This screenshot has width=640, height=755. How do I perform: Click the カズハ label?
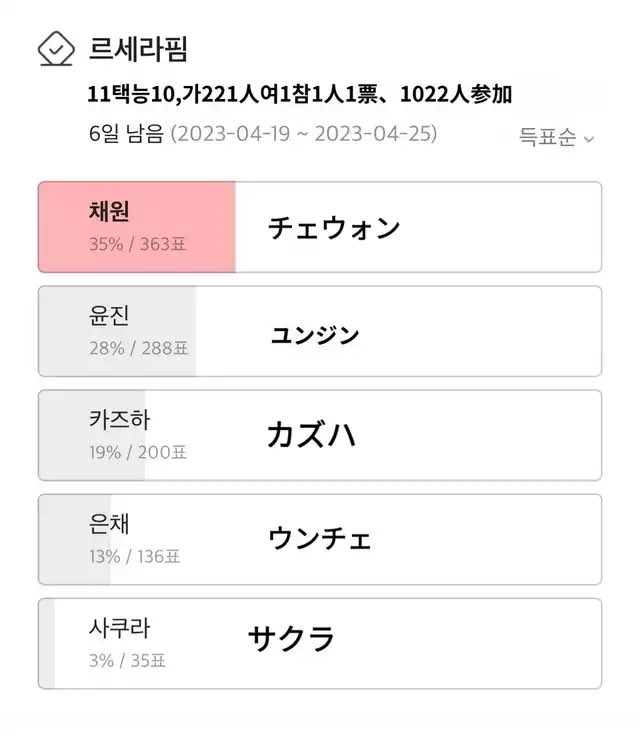tap(312, 435)
